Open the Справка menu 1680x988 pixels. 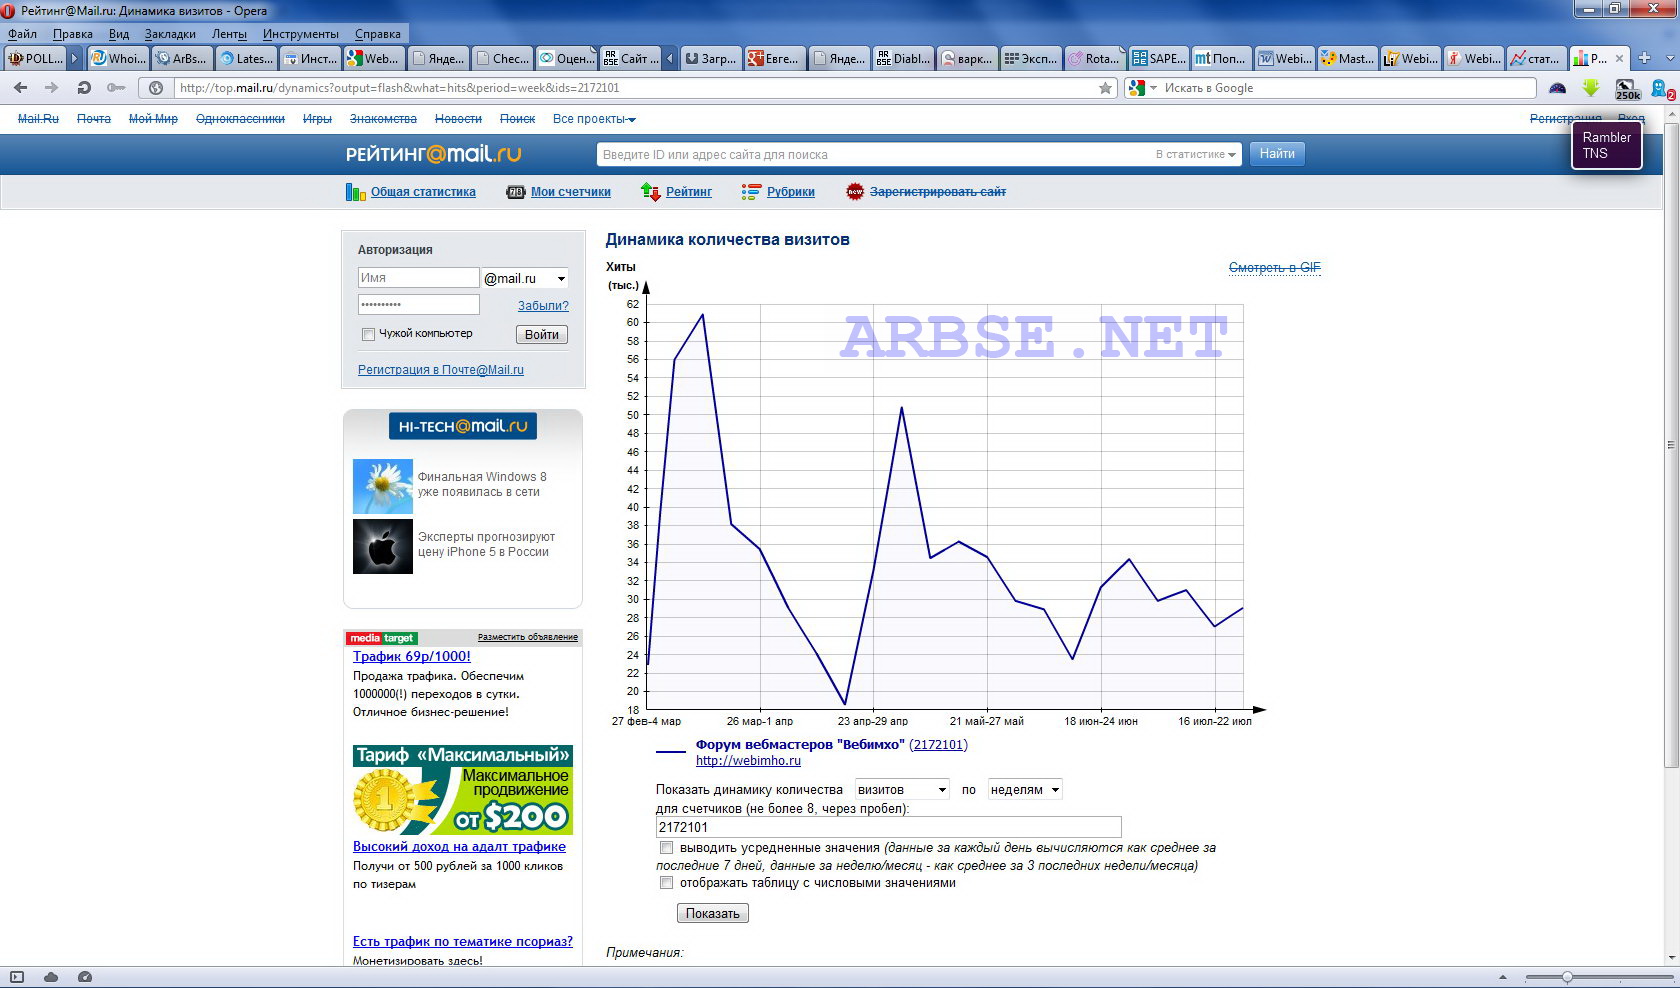[x=377, y=34]
